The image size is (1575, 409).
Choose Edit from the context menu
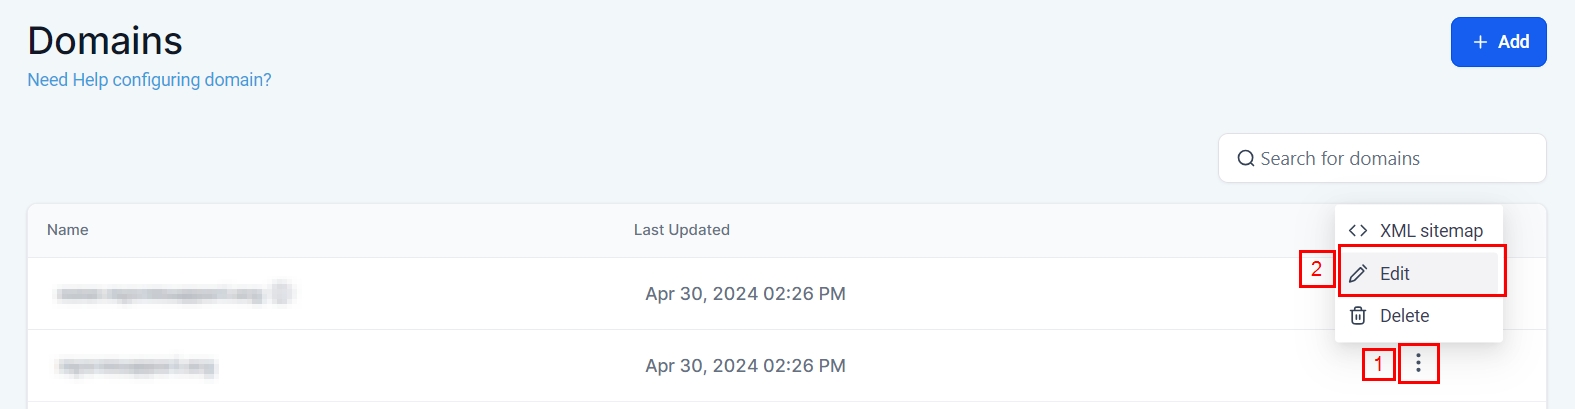(x=1395, y=274)
